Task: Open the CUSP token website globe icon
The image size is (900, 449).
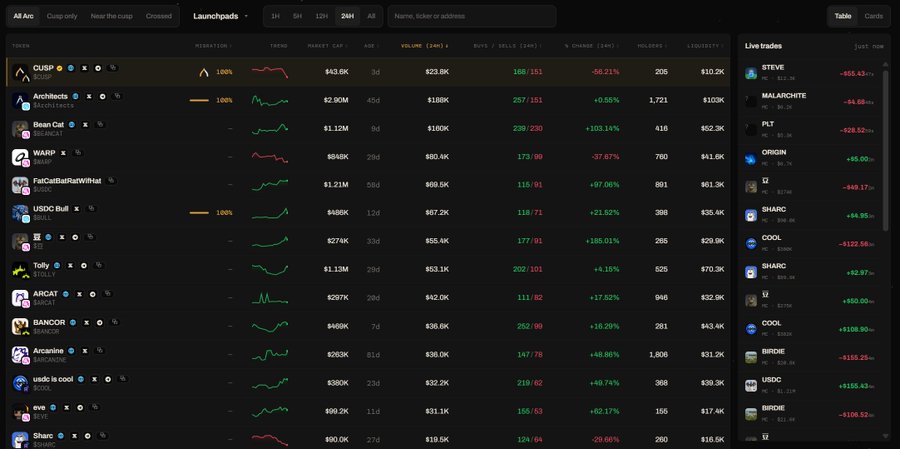Action: pos(71,68)
